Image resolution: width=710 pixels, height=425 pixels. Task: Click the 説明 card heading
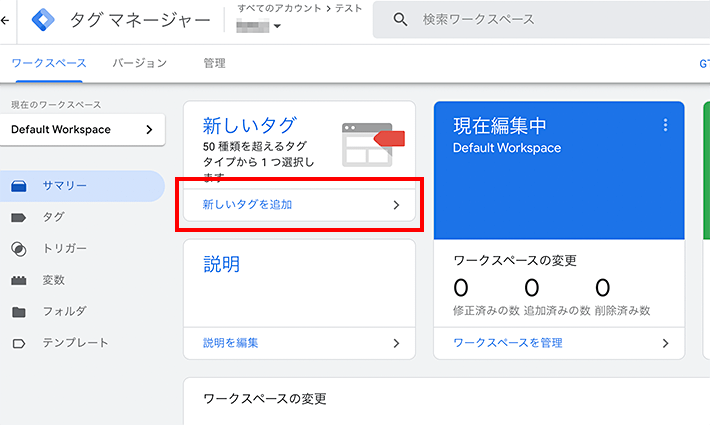tap(221, 264)
